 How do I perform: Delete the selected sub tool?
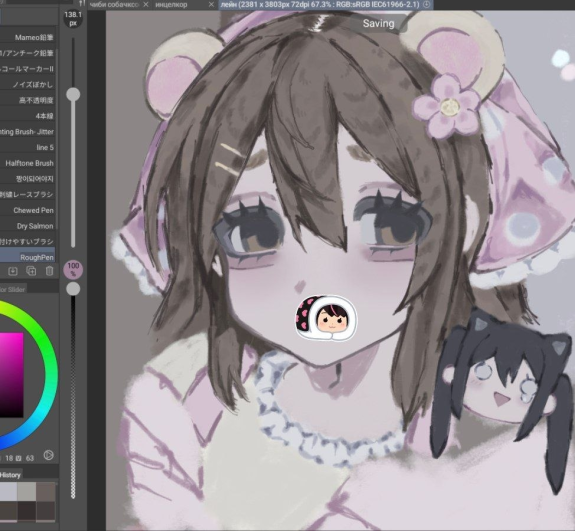point(50,271)
